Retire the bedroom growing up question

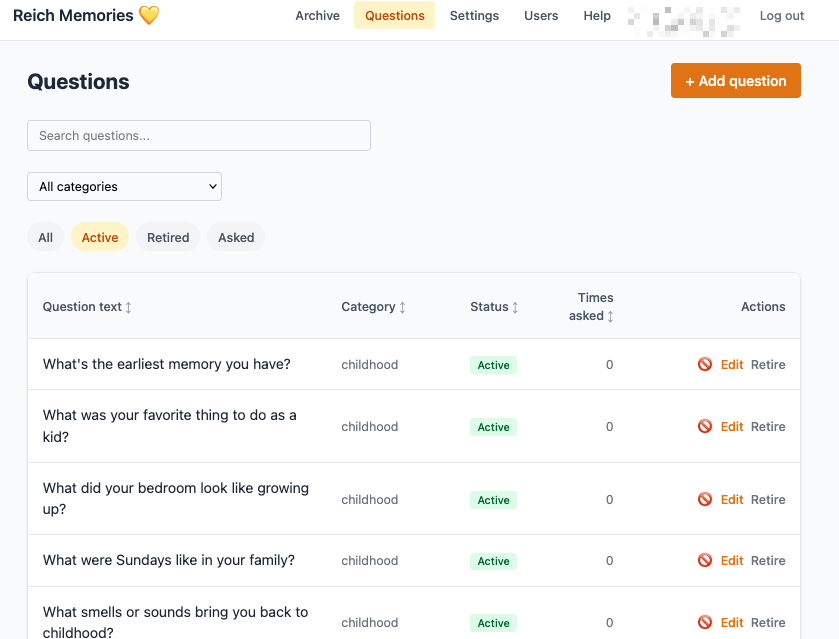768,499
